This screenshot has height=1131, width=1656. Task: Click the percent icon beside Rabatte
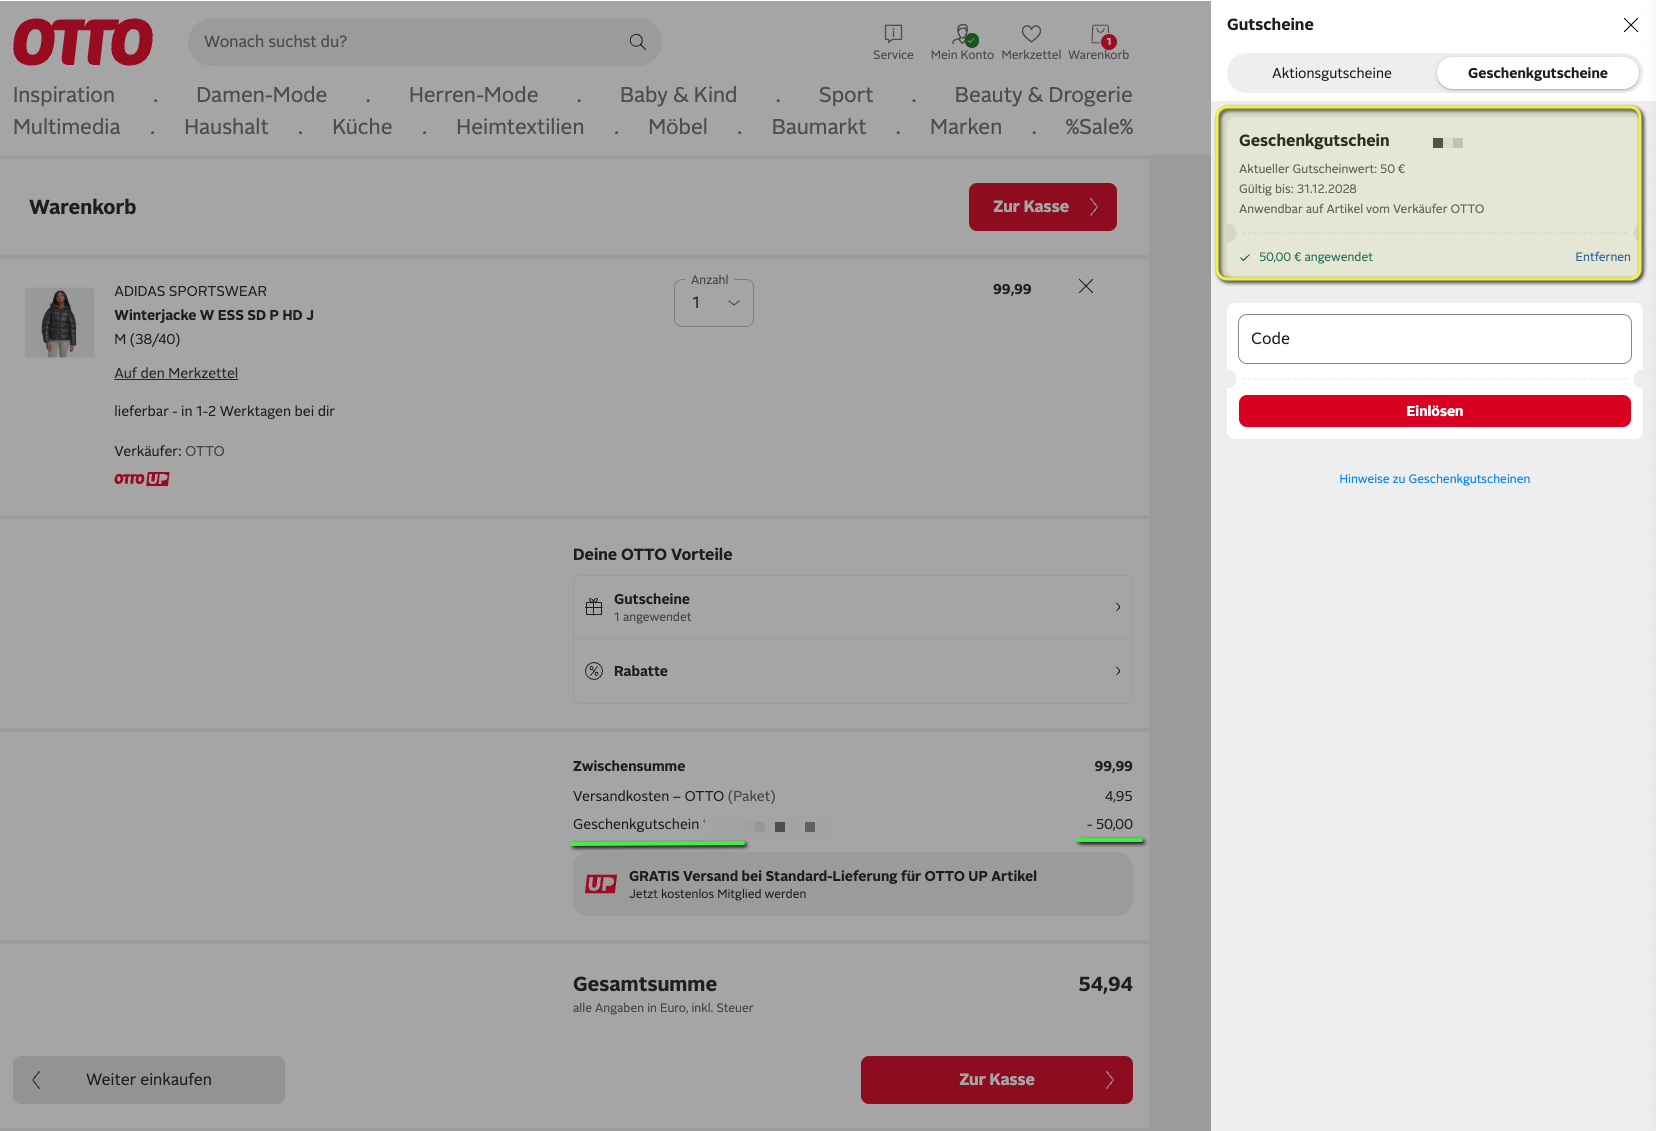[x=594, y=671]
